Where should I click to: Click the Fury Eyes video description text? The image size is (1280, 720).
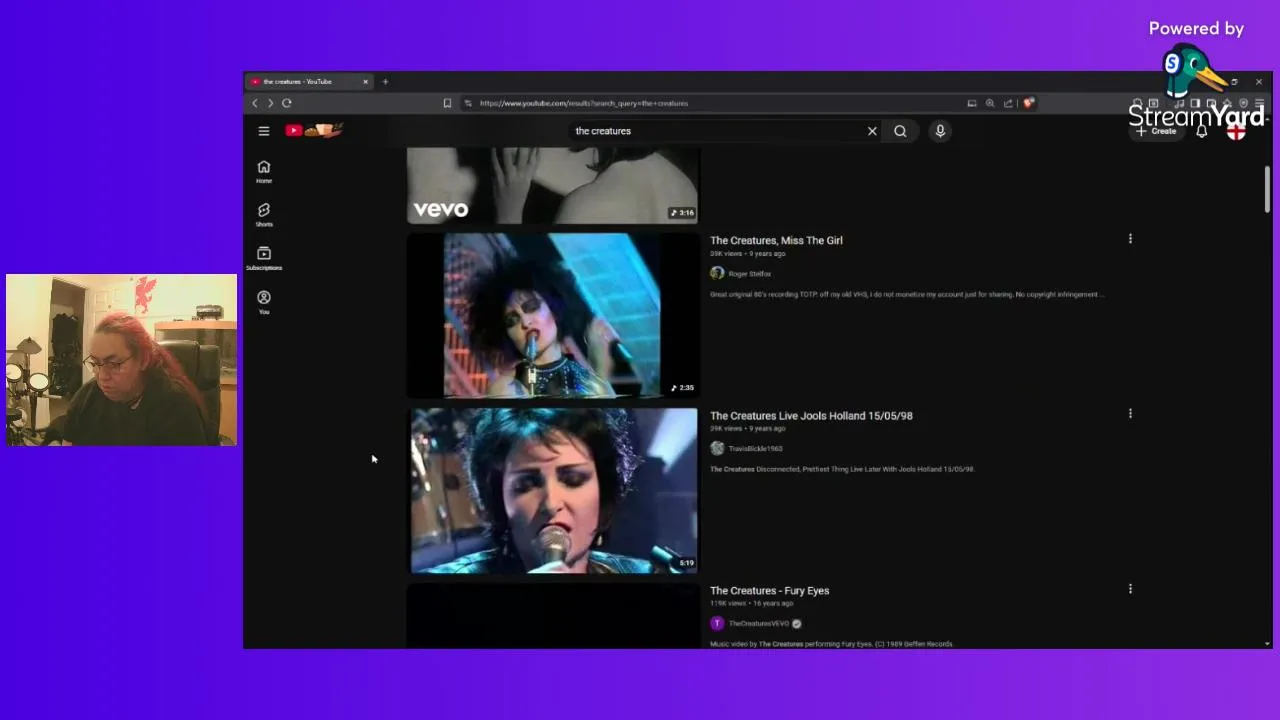(831, 644)
